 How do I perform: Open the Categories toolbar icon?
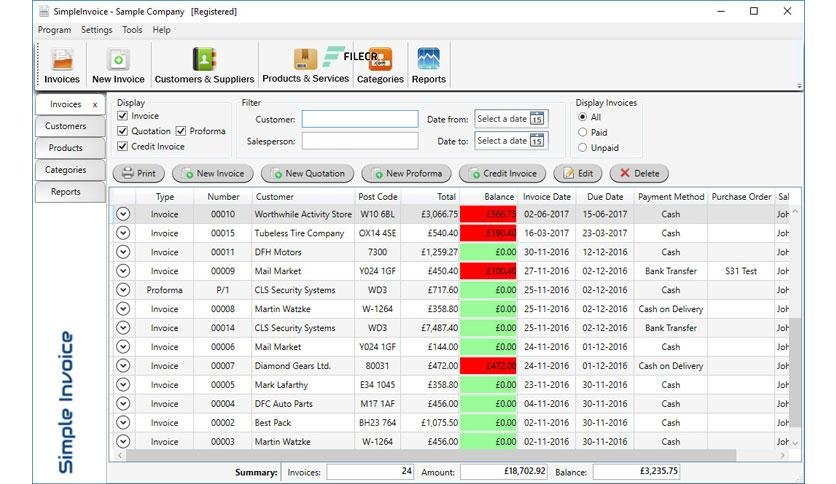380,66
